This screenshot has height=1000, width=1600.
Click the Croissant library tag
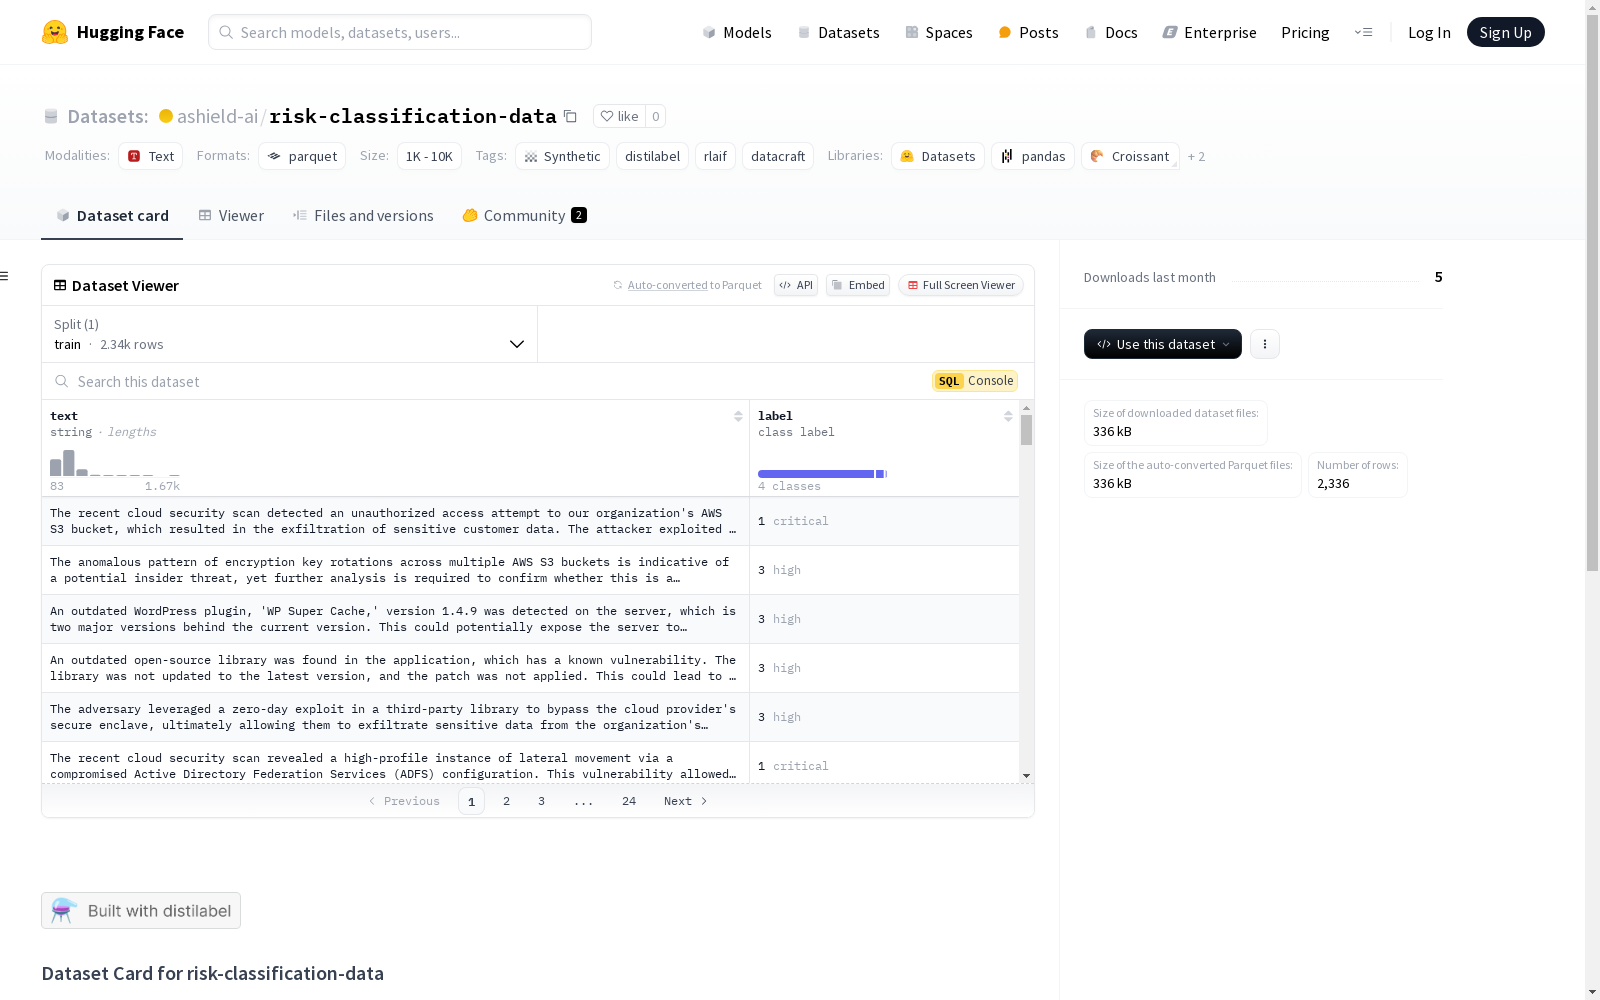click(x=1130, y=156)
